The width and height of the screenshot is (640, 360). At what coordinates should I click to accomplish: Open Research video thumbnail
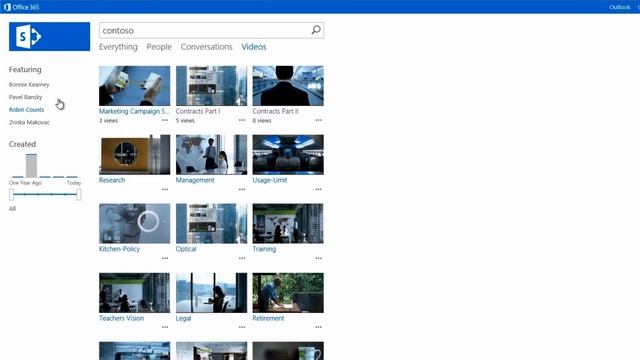pyautogui.click(x=135, y=155)
